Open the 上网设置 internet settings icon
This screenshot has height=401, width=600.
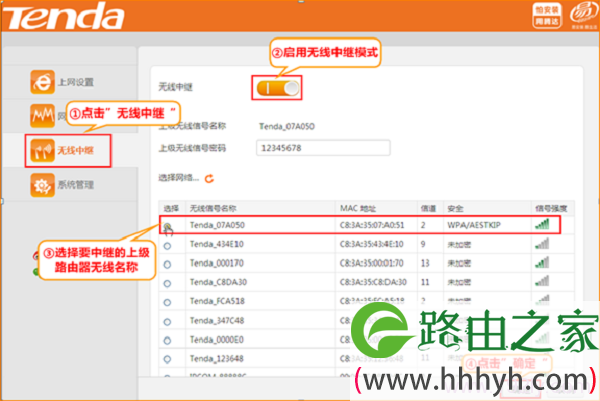(42, 82)
